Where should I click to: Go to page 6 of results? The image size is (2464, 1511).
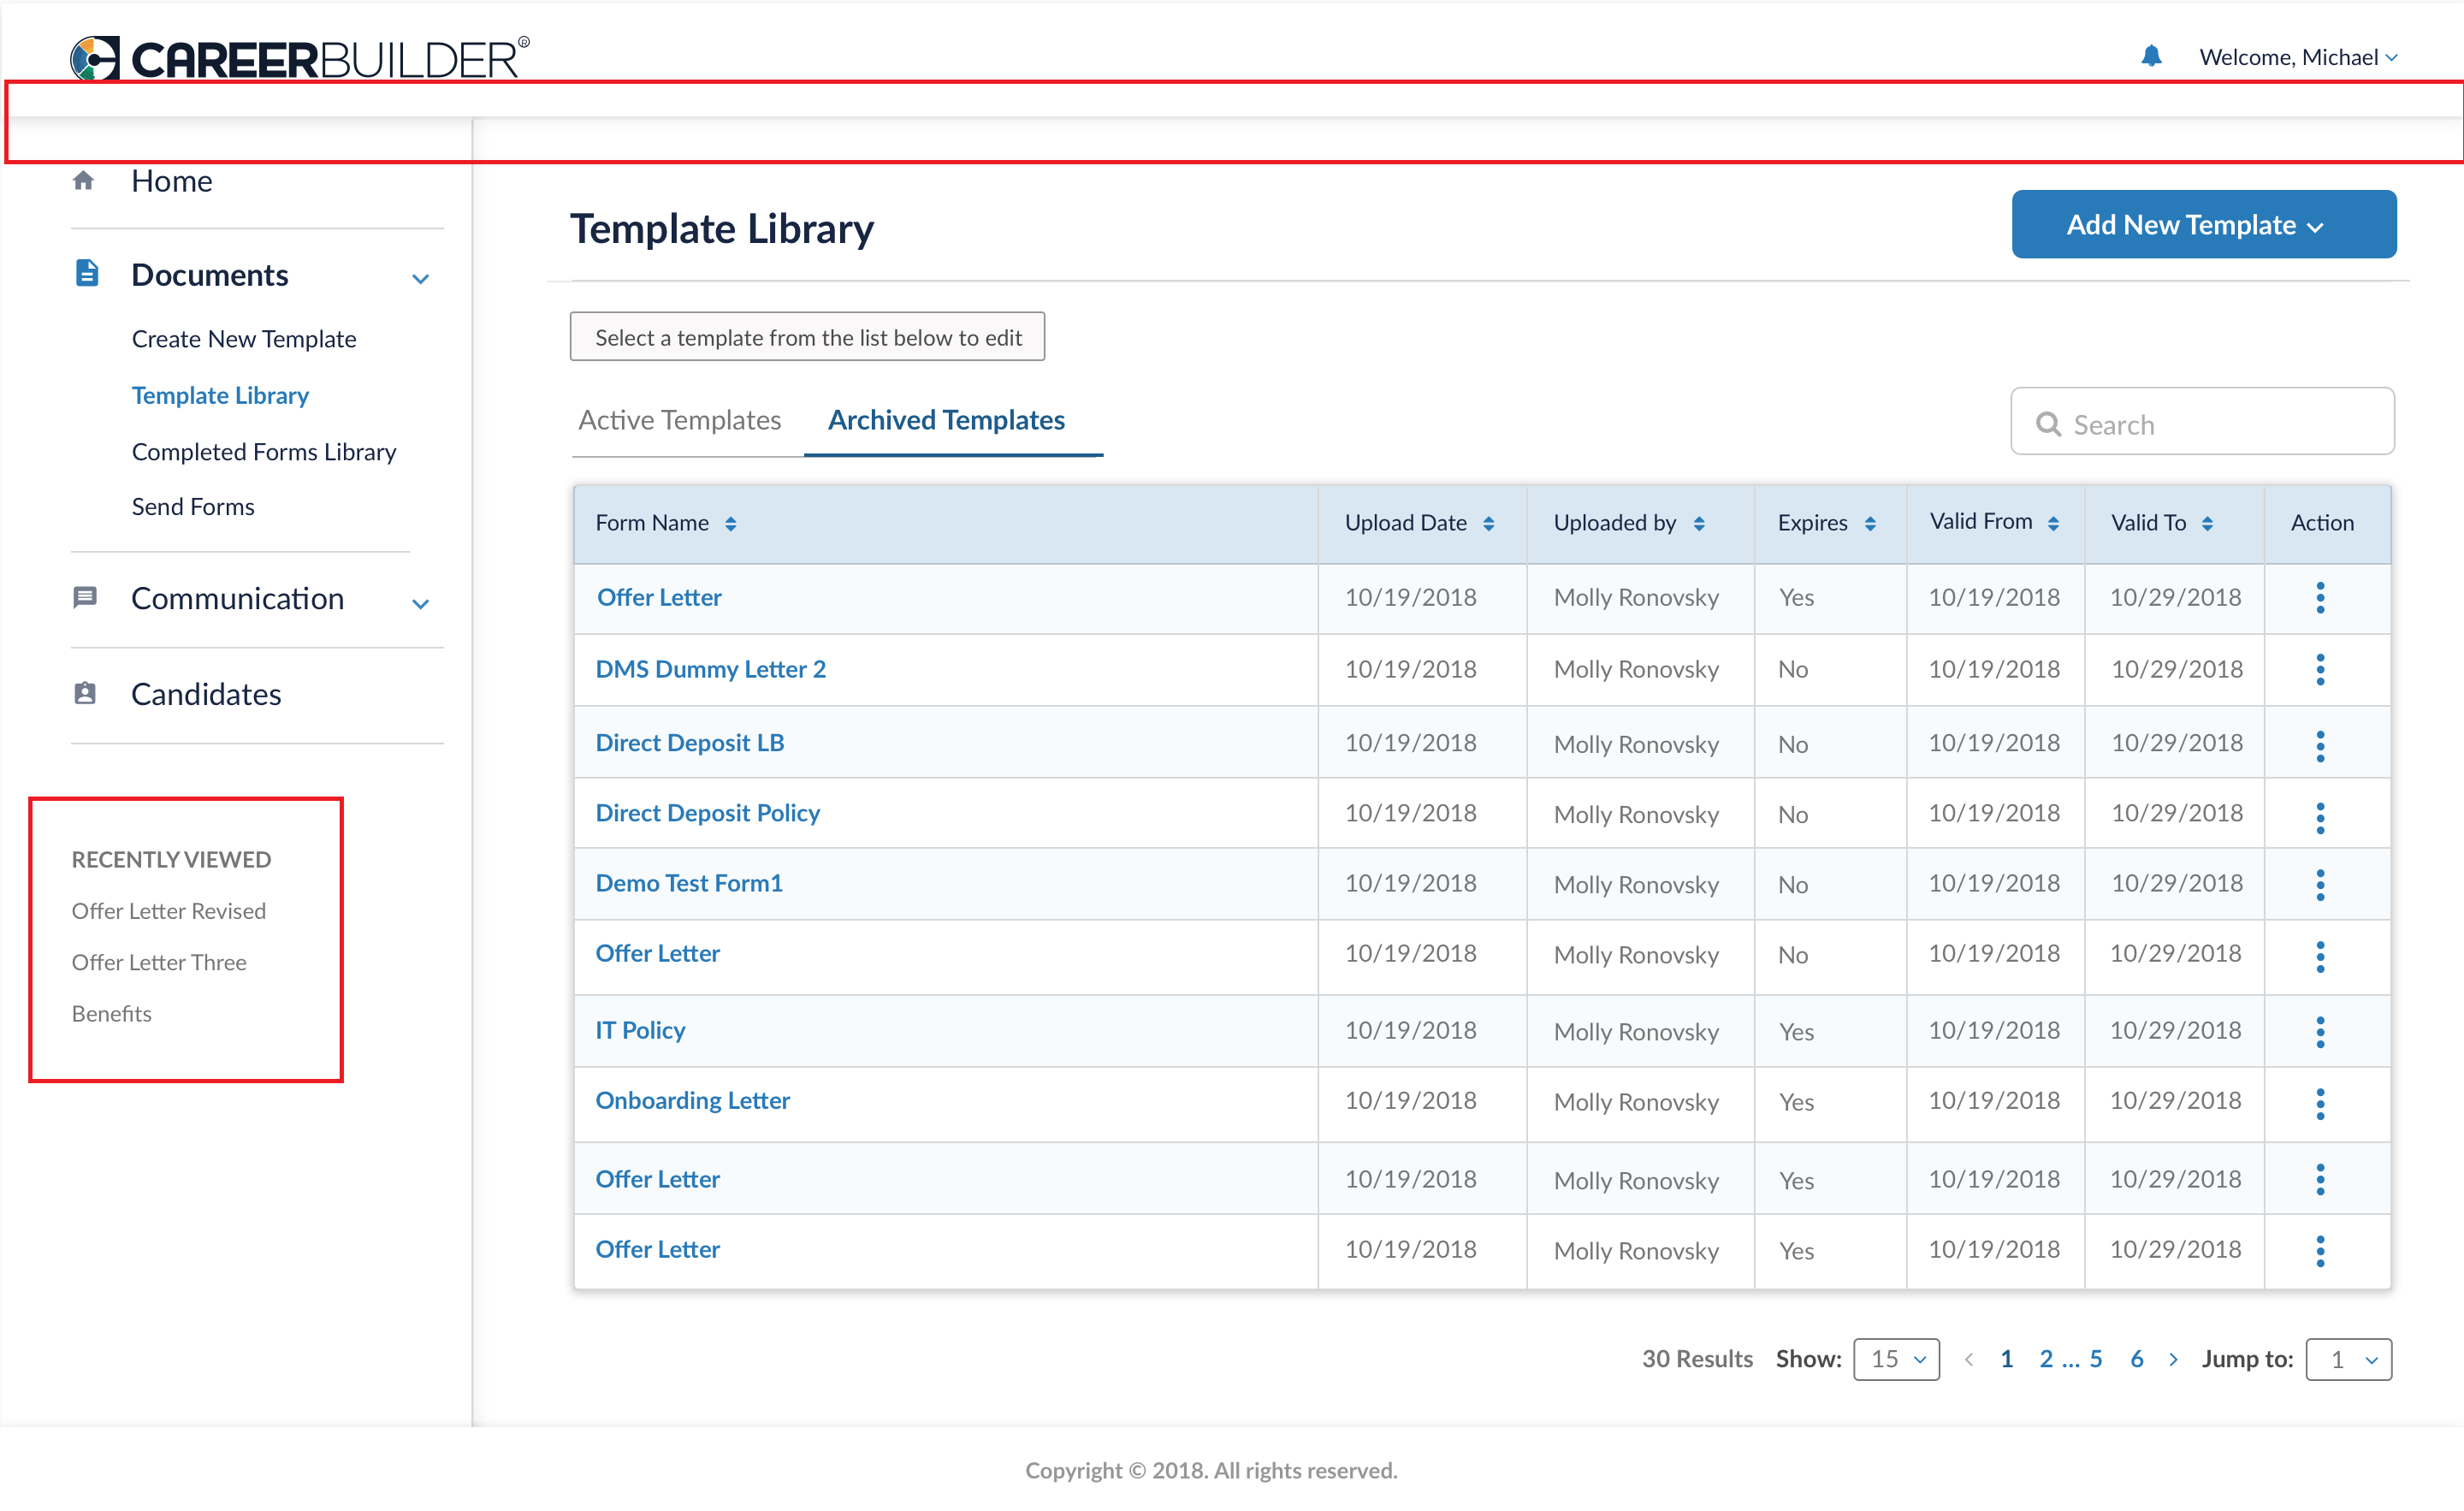point(2136,1359)
